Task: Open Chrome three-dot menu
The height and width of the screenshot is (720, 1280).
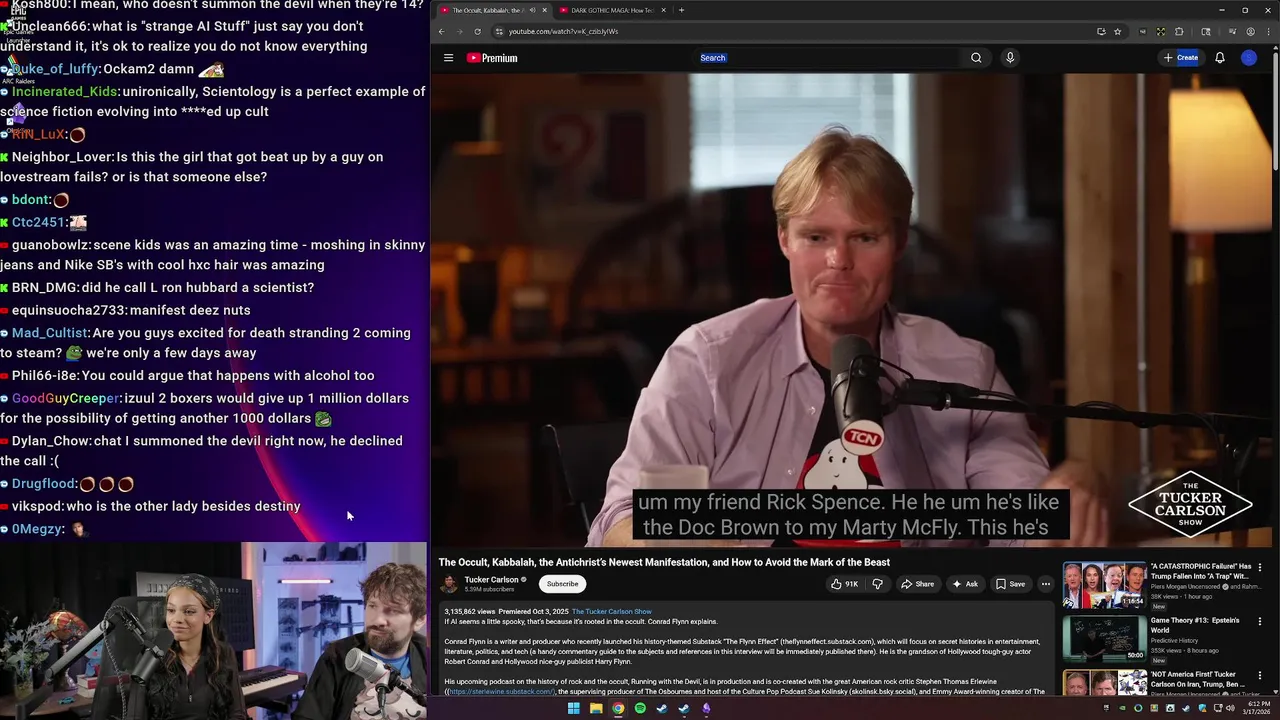Action: click(x=1269, y=31)
